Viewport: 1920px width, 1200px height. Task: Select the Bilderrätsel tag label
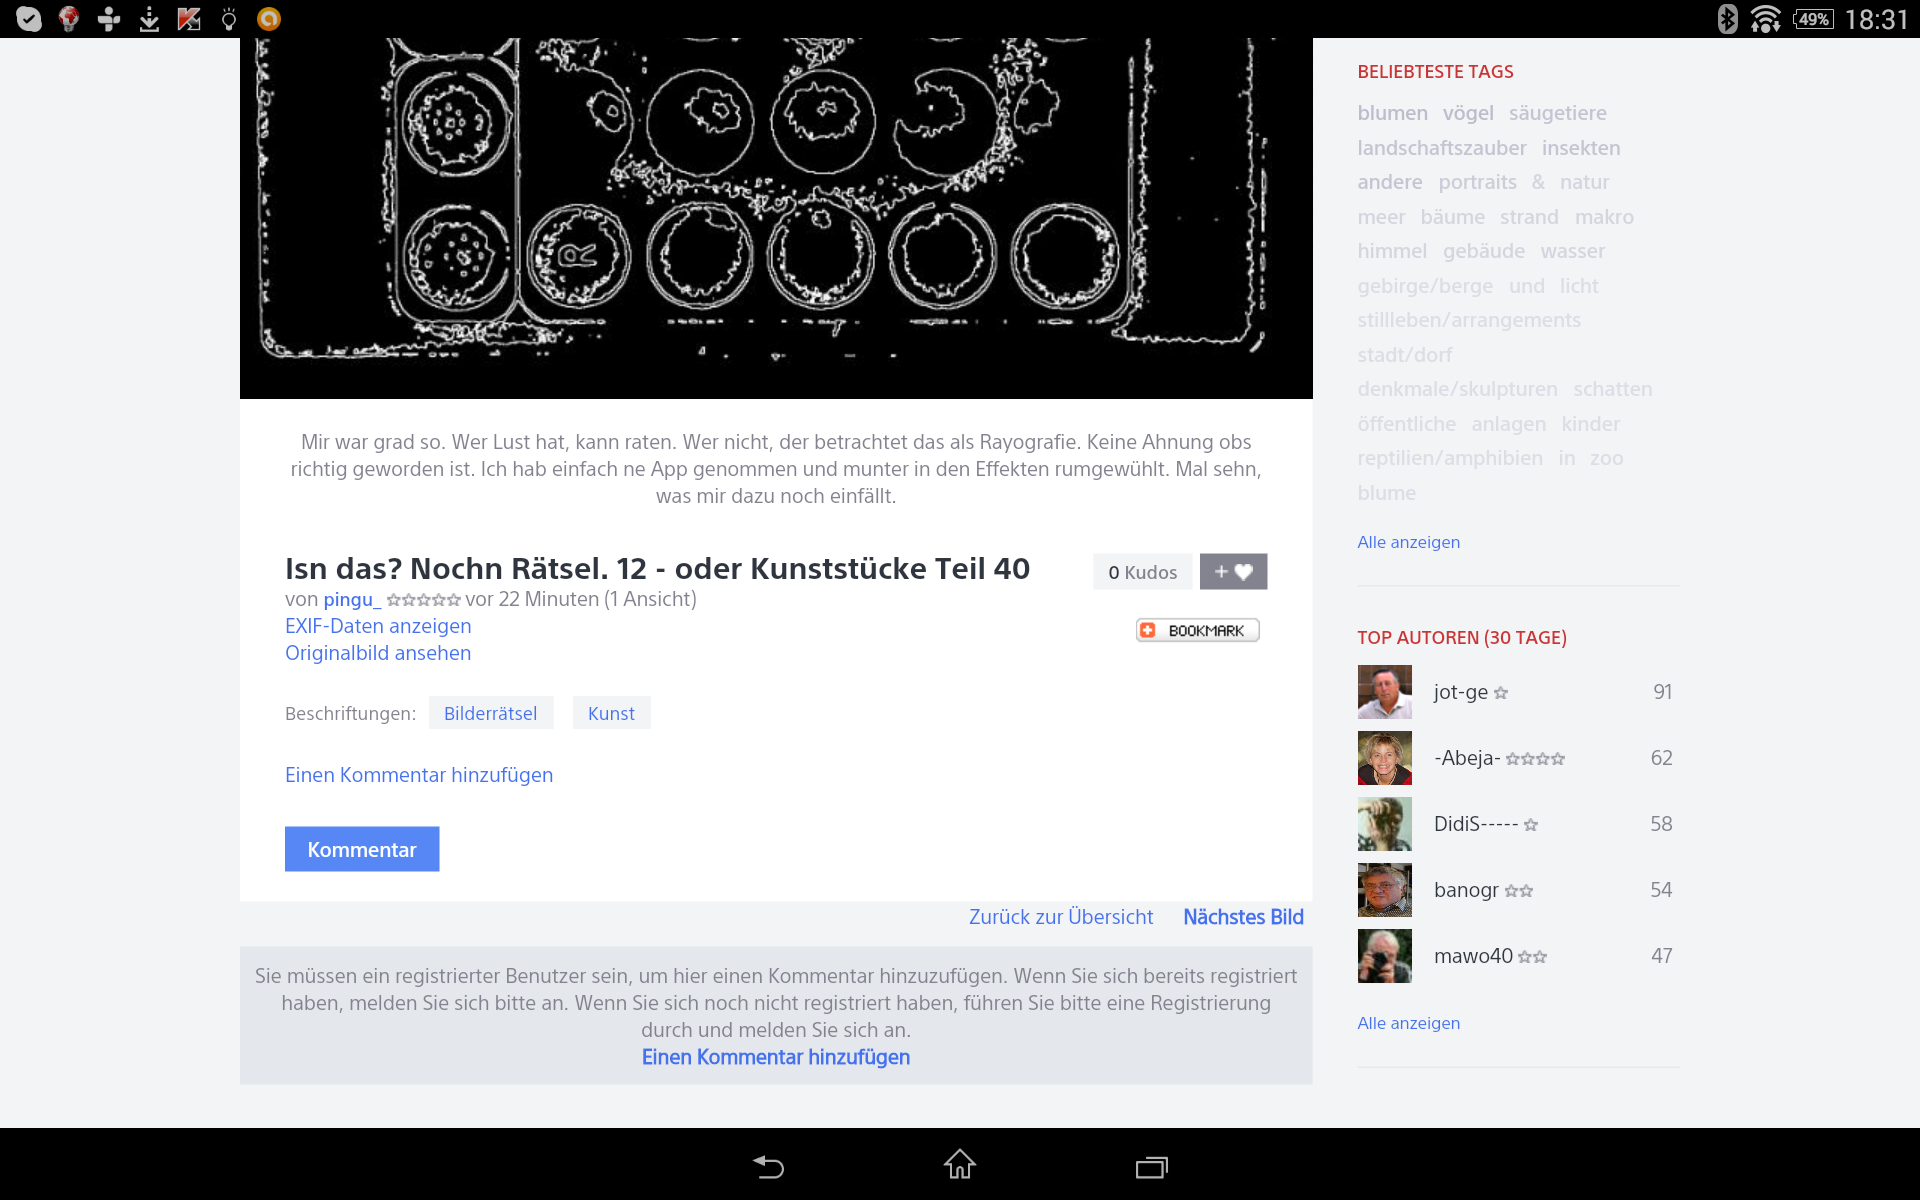pos(491,713)
